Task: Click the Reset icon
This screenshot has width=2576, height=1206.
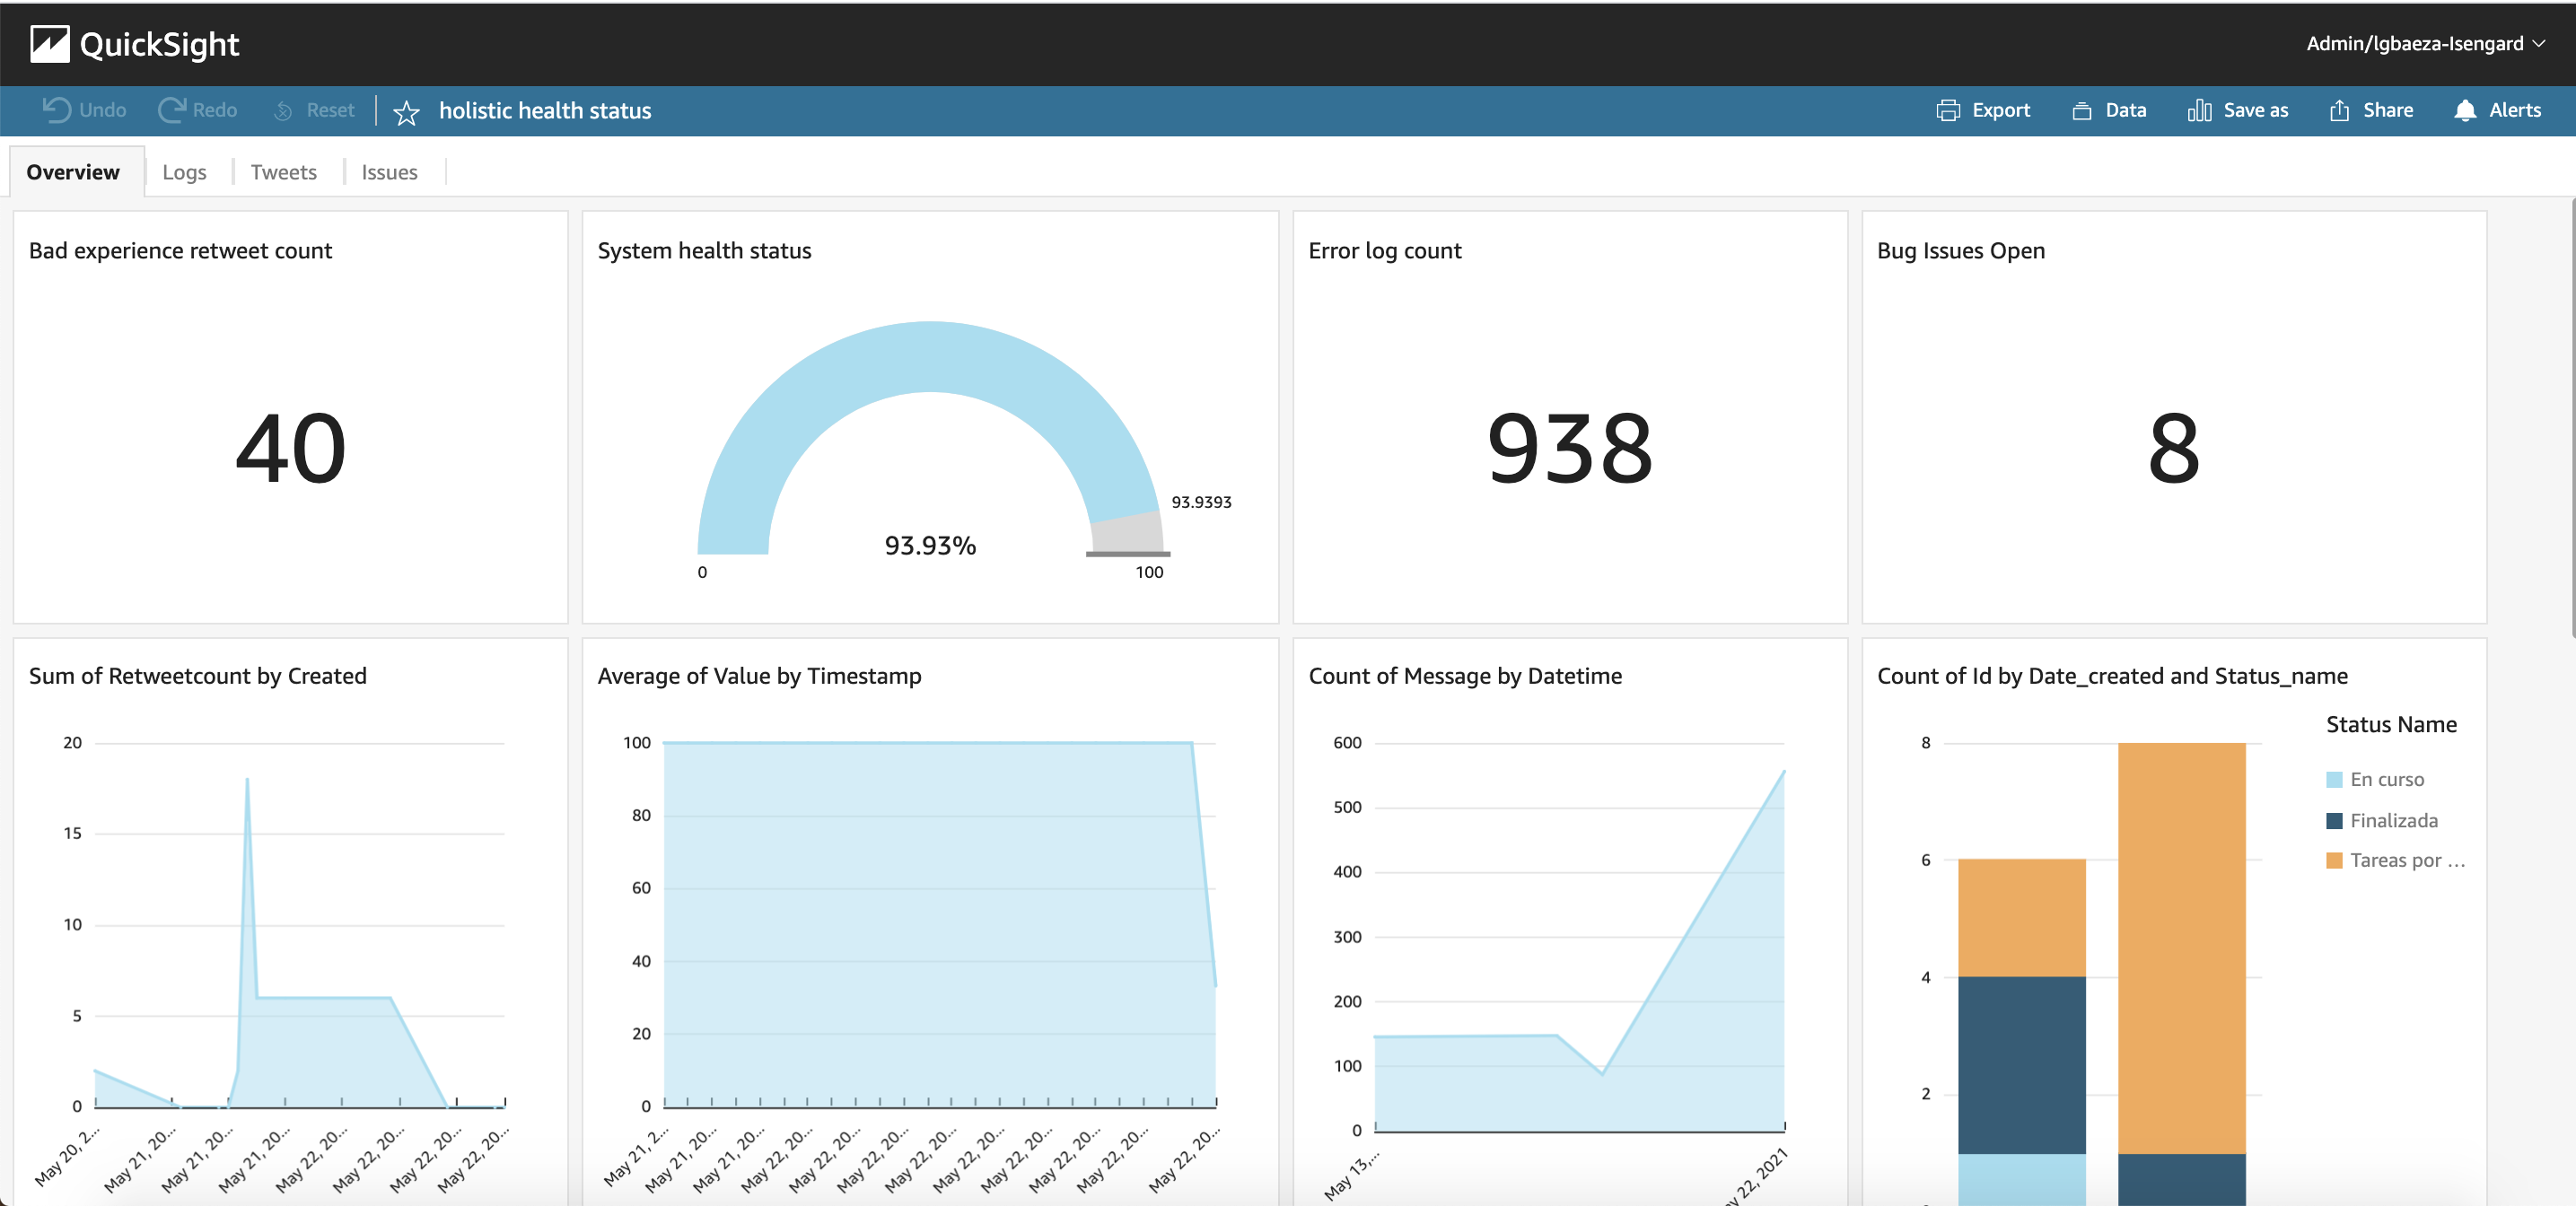Action: pyautogui.click(x=284, y=111)
